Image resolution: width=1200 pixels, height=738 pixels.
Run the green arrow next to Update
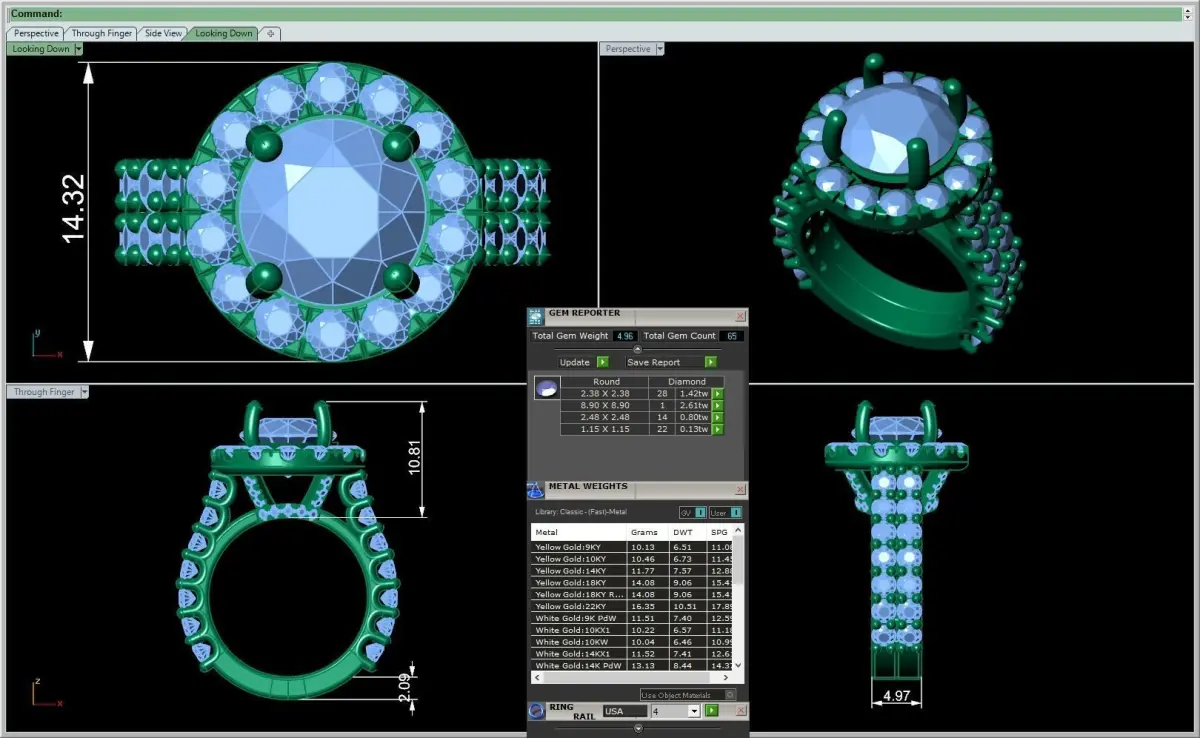coord(602,362)
